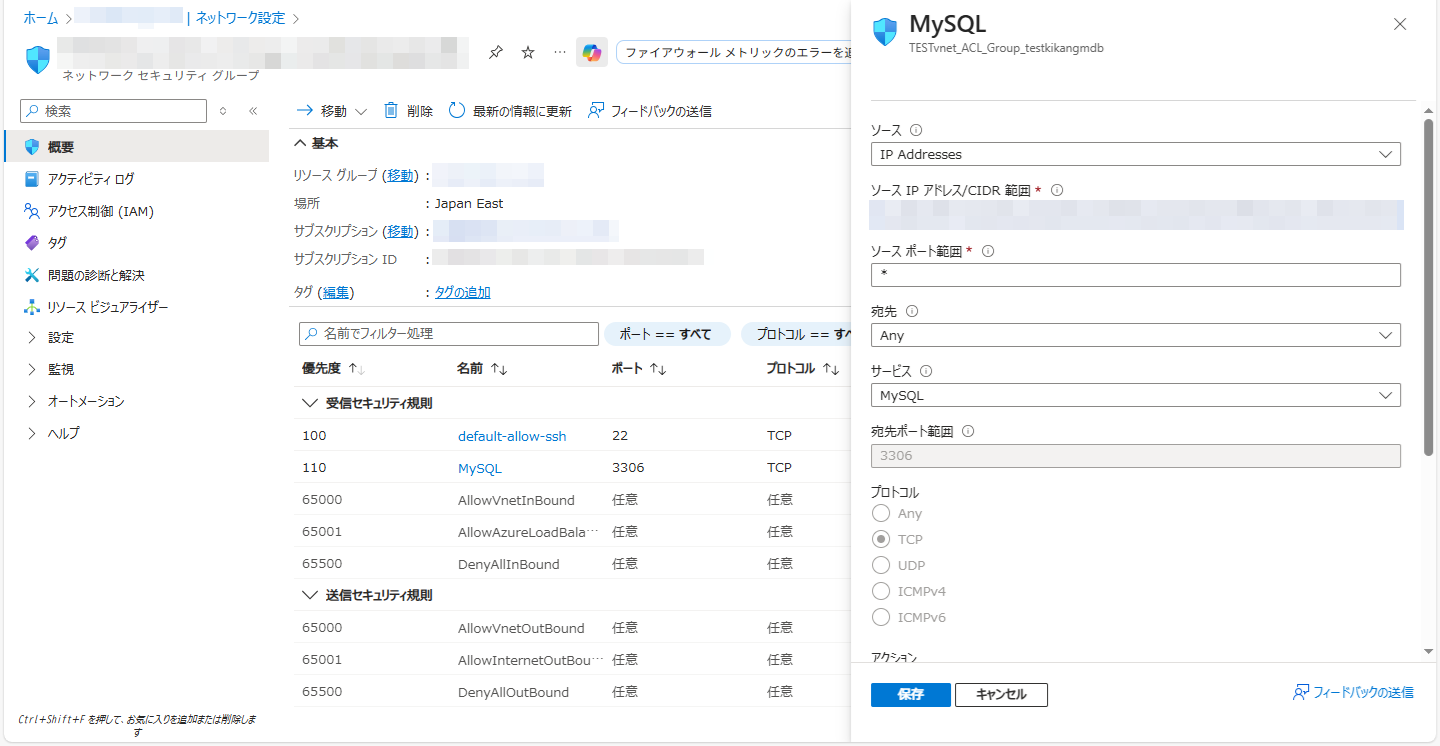This screenshot has width=1440, height=746.
Task: Open the サービス dropdown showing MySQL
Action: pyautogui.click(x=1135, y=395)
